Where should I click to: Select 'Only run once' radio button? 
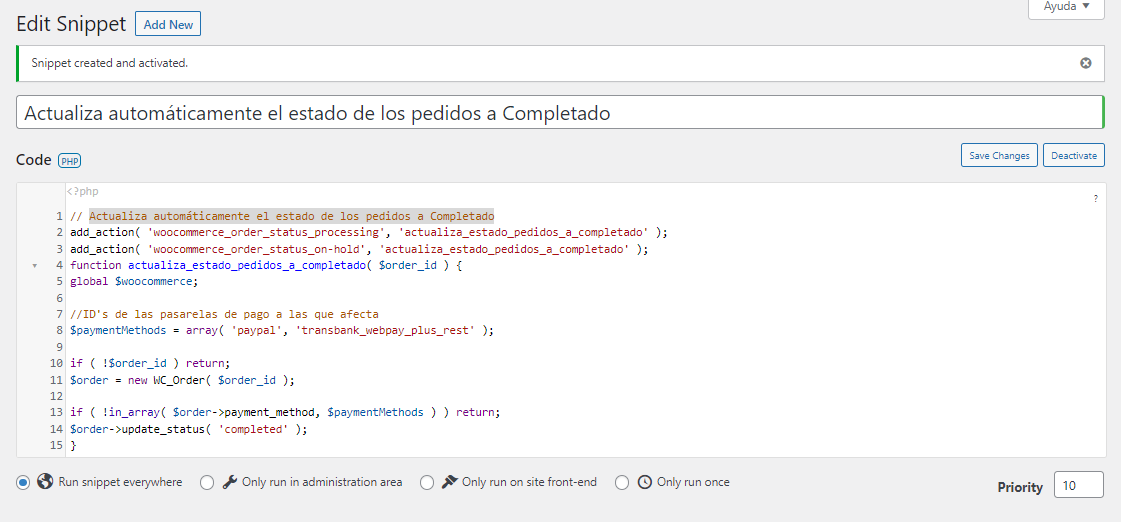pos(622,483)
